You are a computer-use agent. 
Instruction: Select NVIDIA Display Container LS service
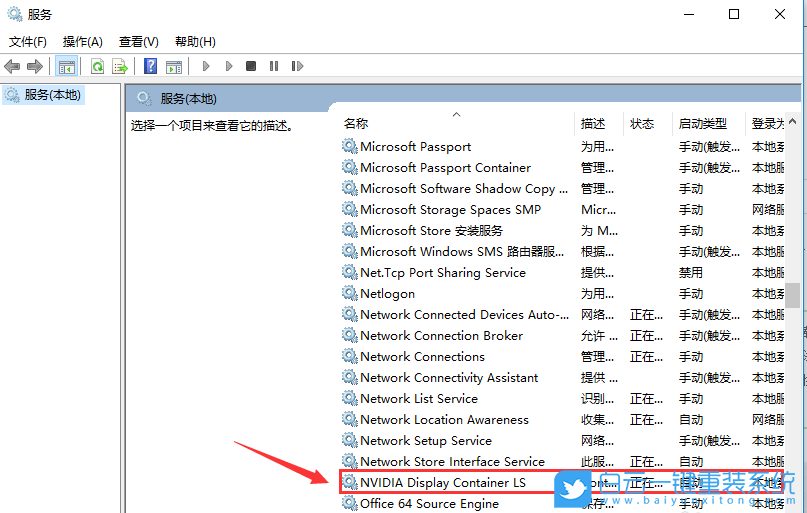[442, 483]
